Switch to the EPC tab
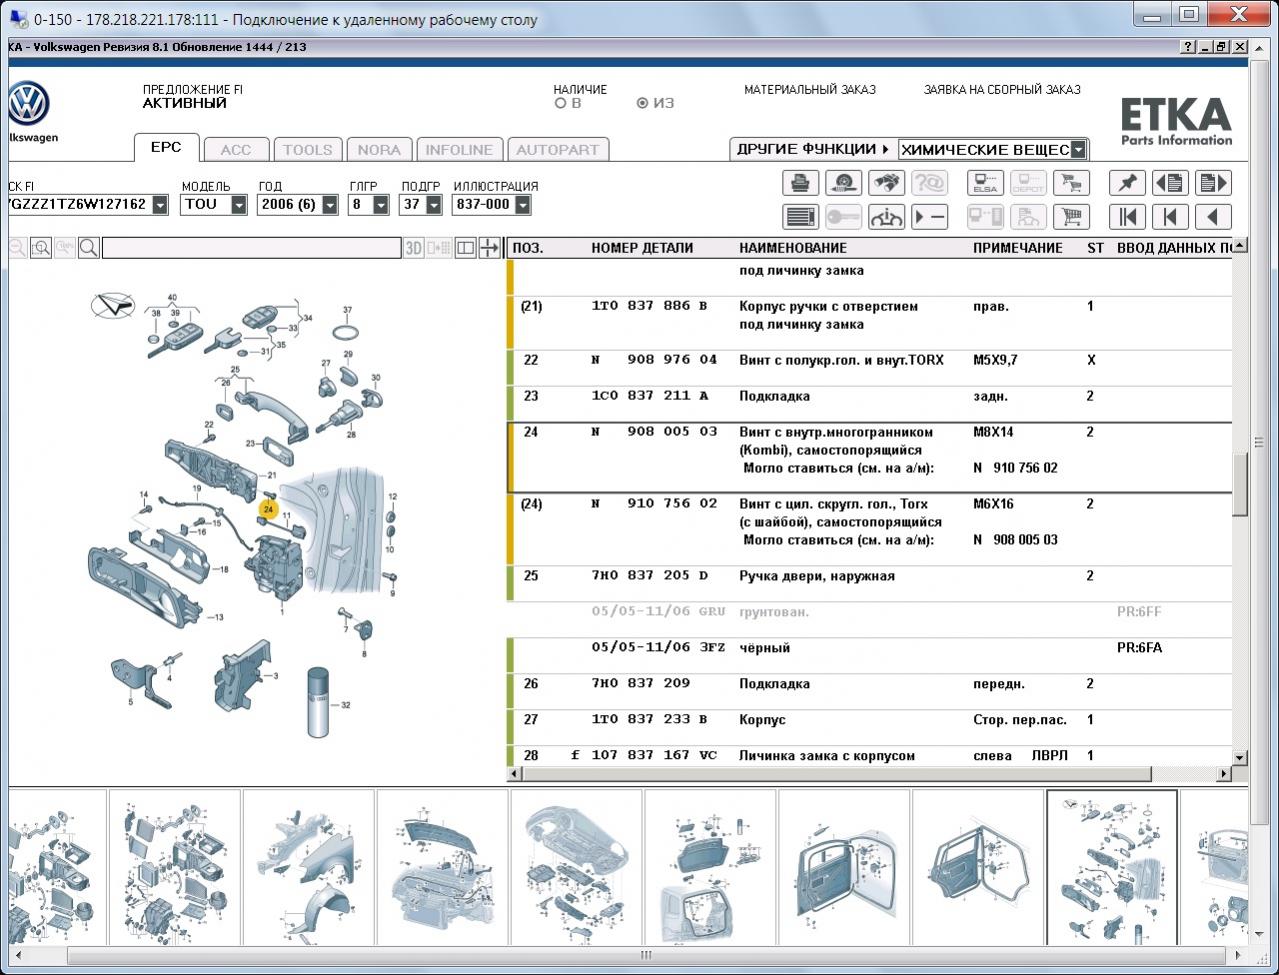This screenshot has width=1279, height=975. 166,147
